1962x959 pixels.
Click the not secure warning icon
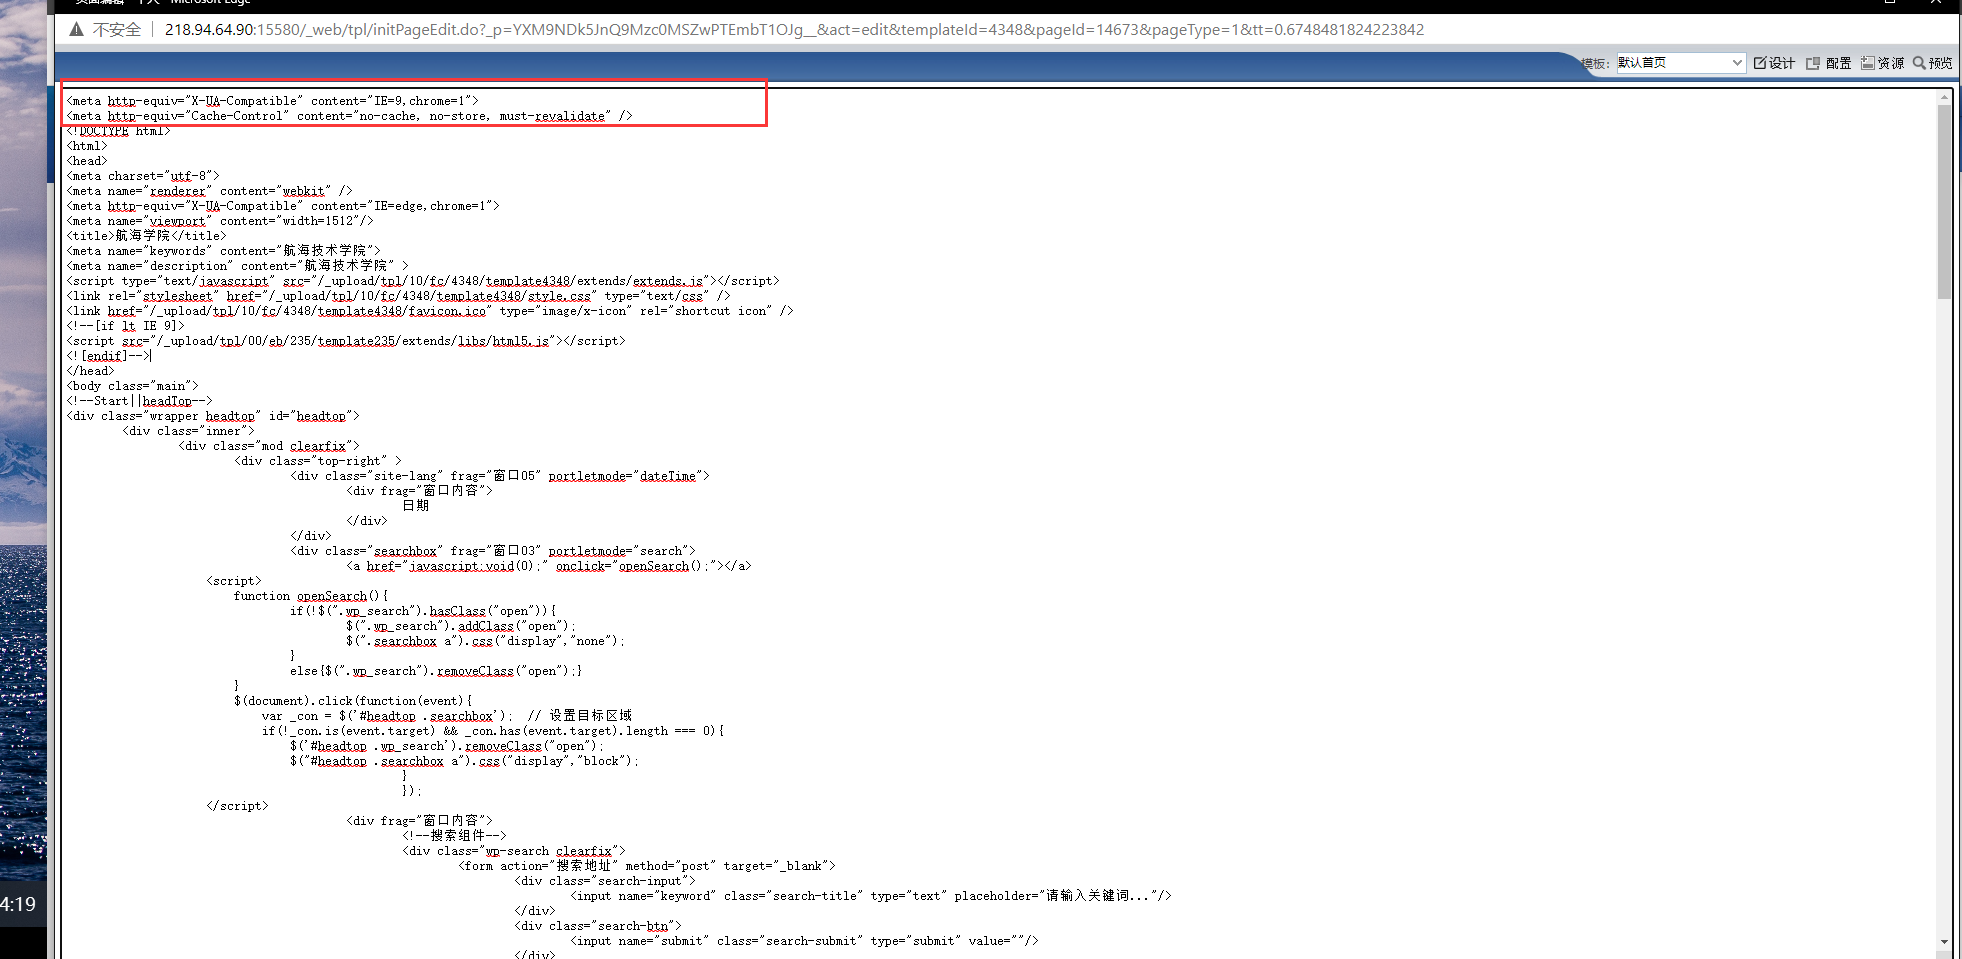pyautogui.click(x=76, y=30)
